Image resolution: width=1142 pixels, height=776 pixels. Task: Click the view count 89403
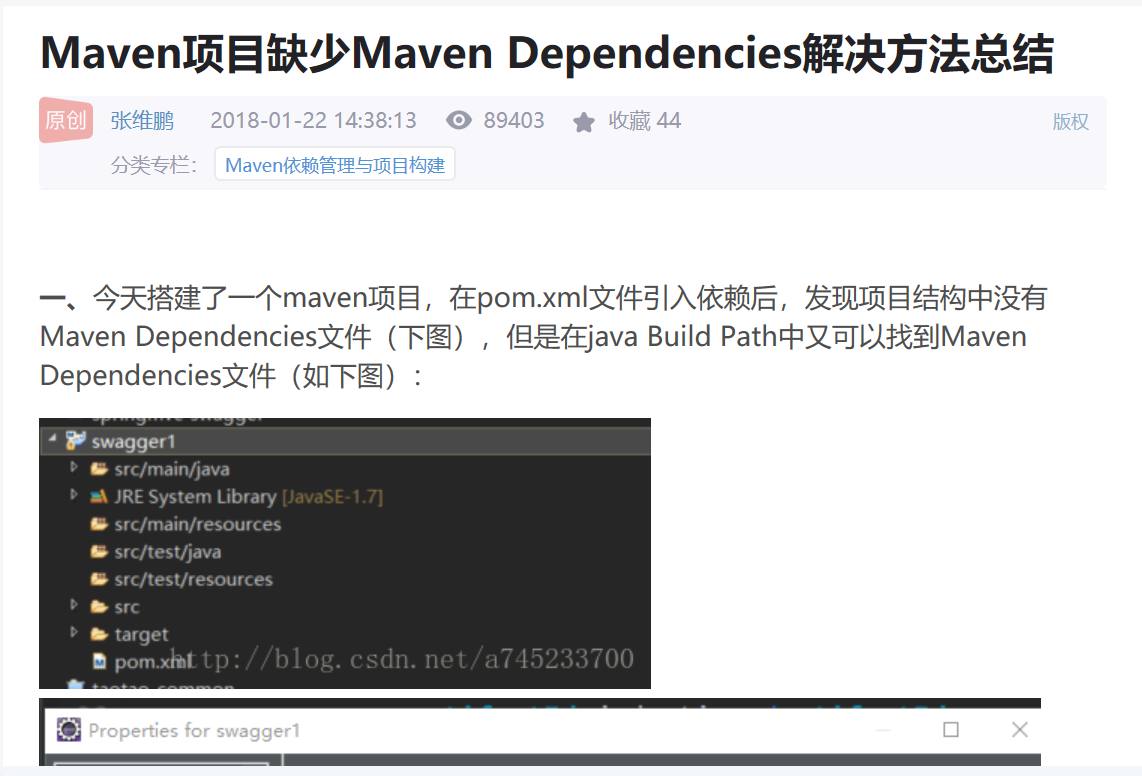[513, 120]
